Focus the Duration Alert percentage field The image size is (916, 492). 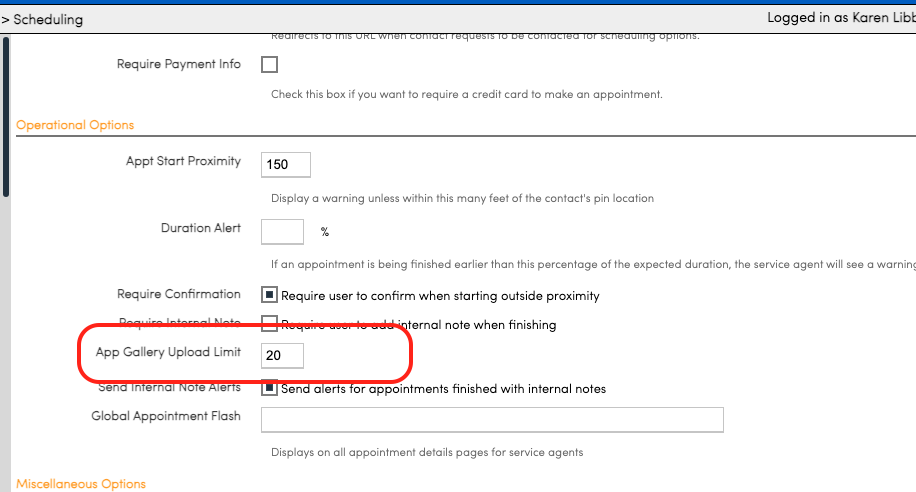tap(282, 232)
